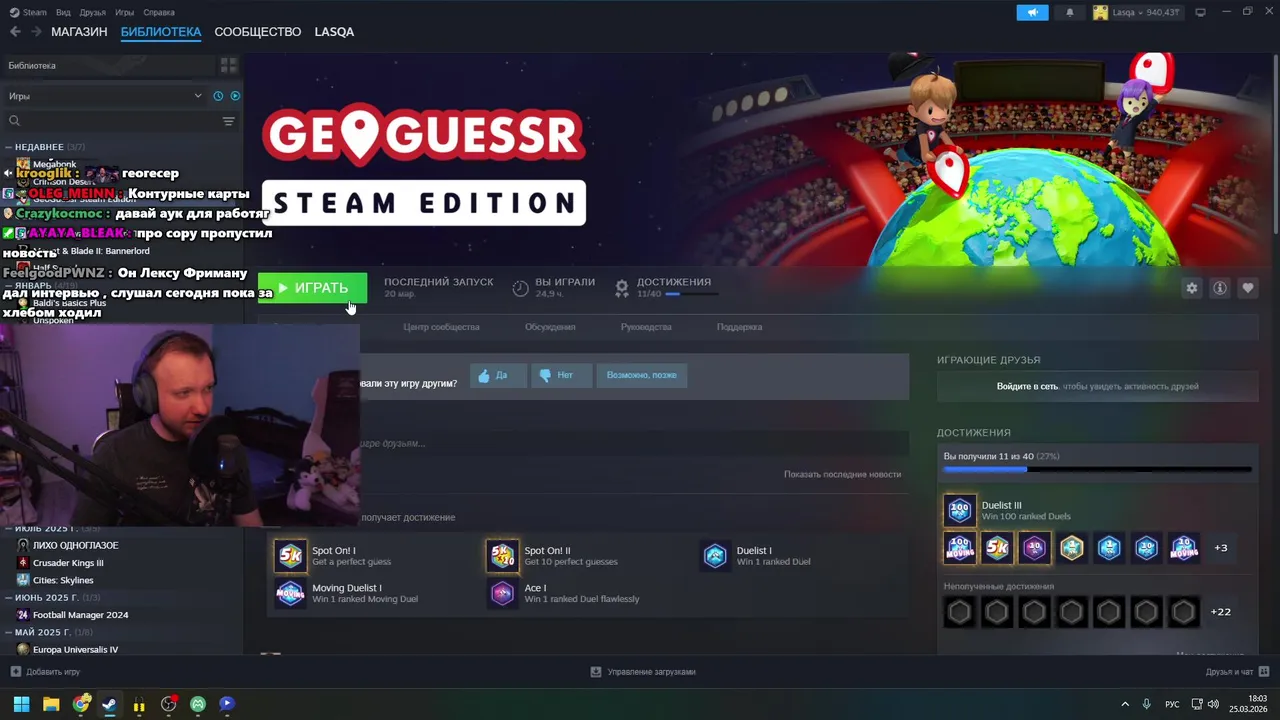1280x720 pixels.
Task: Show hidden system tray icons
Action: tap(1124, 704)
